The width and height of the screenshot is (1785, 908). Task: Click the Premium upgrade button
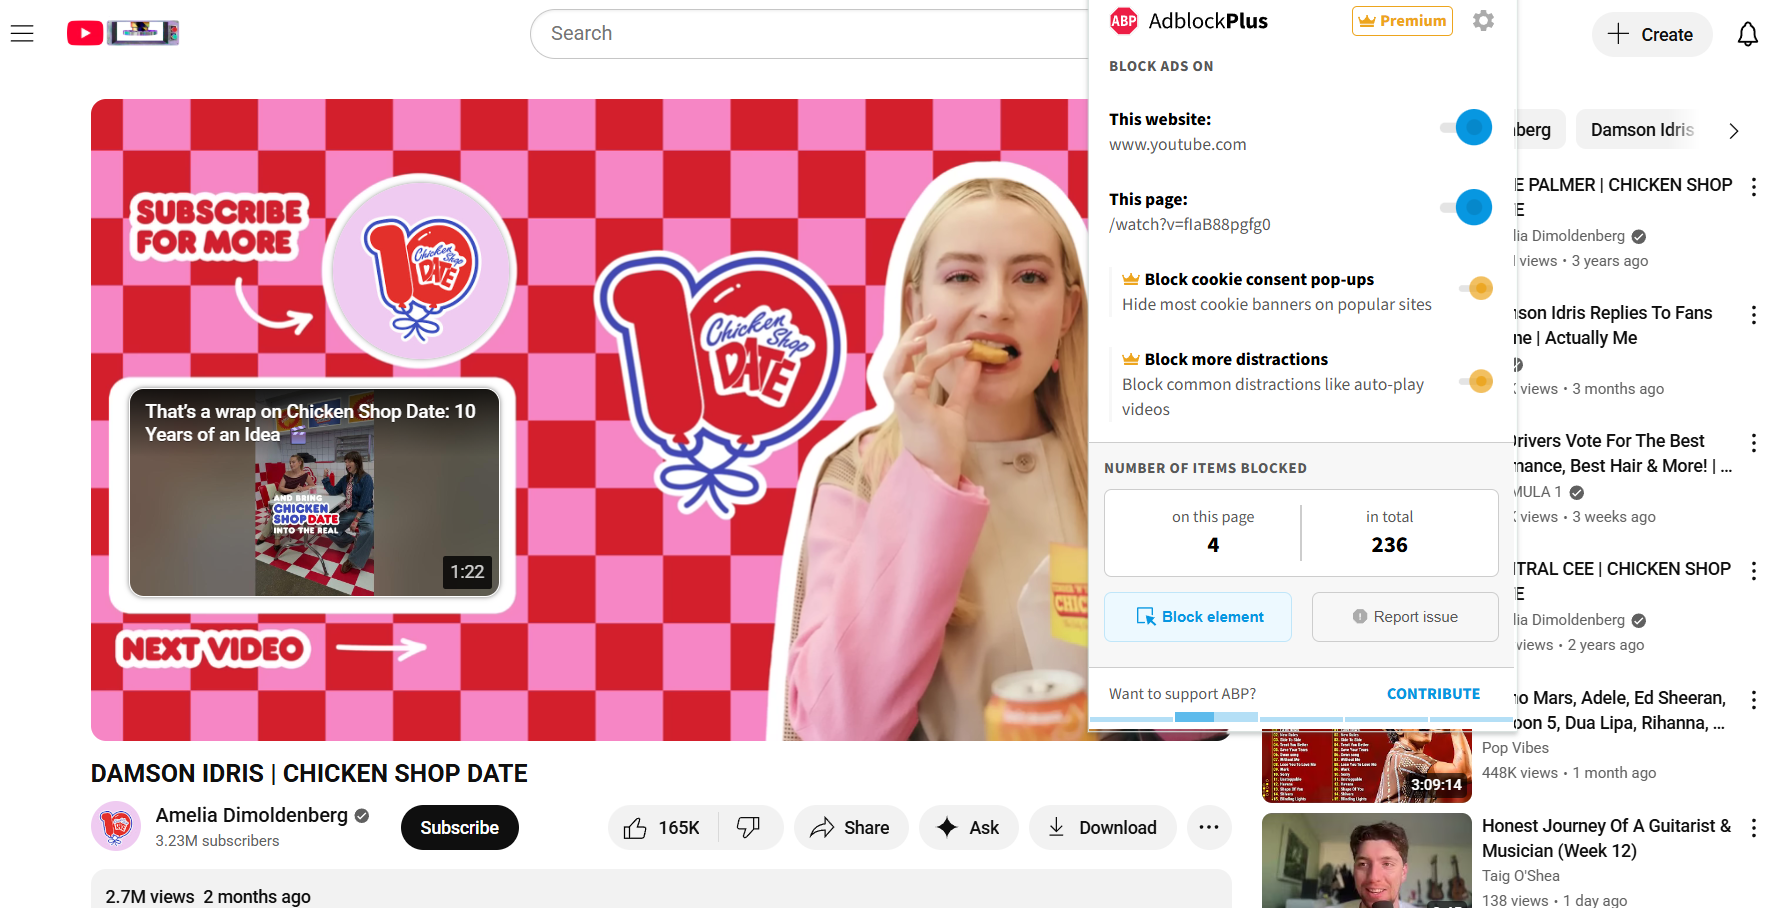(x=1402, y=21)
